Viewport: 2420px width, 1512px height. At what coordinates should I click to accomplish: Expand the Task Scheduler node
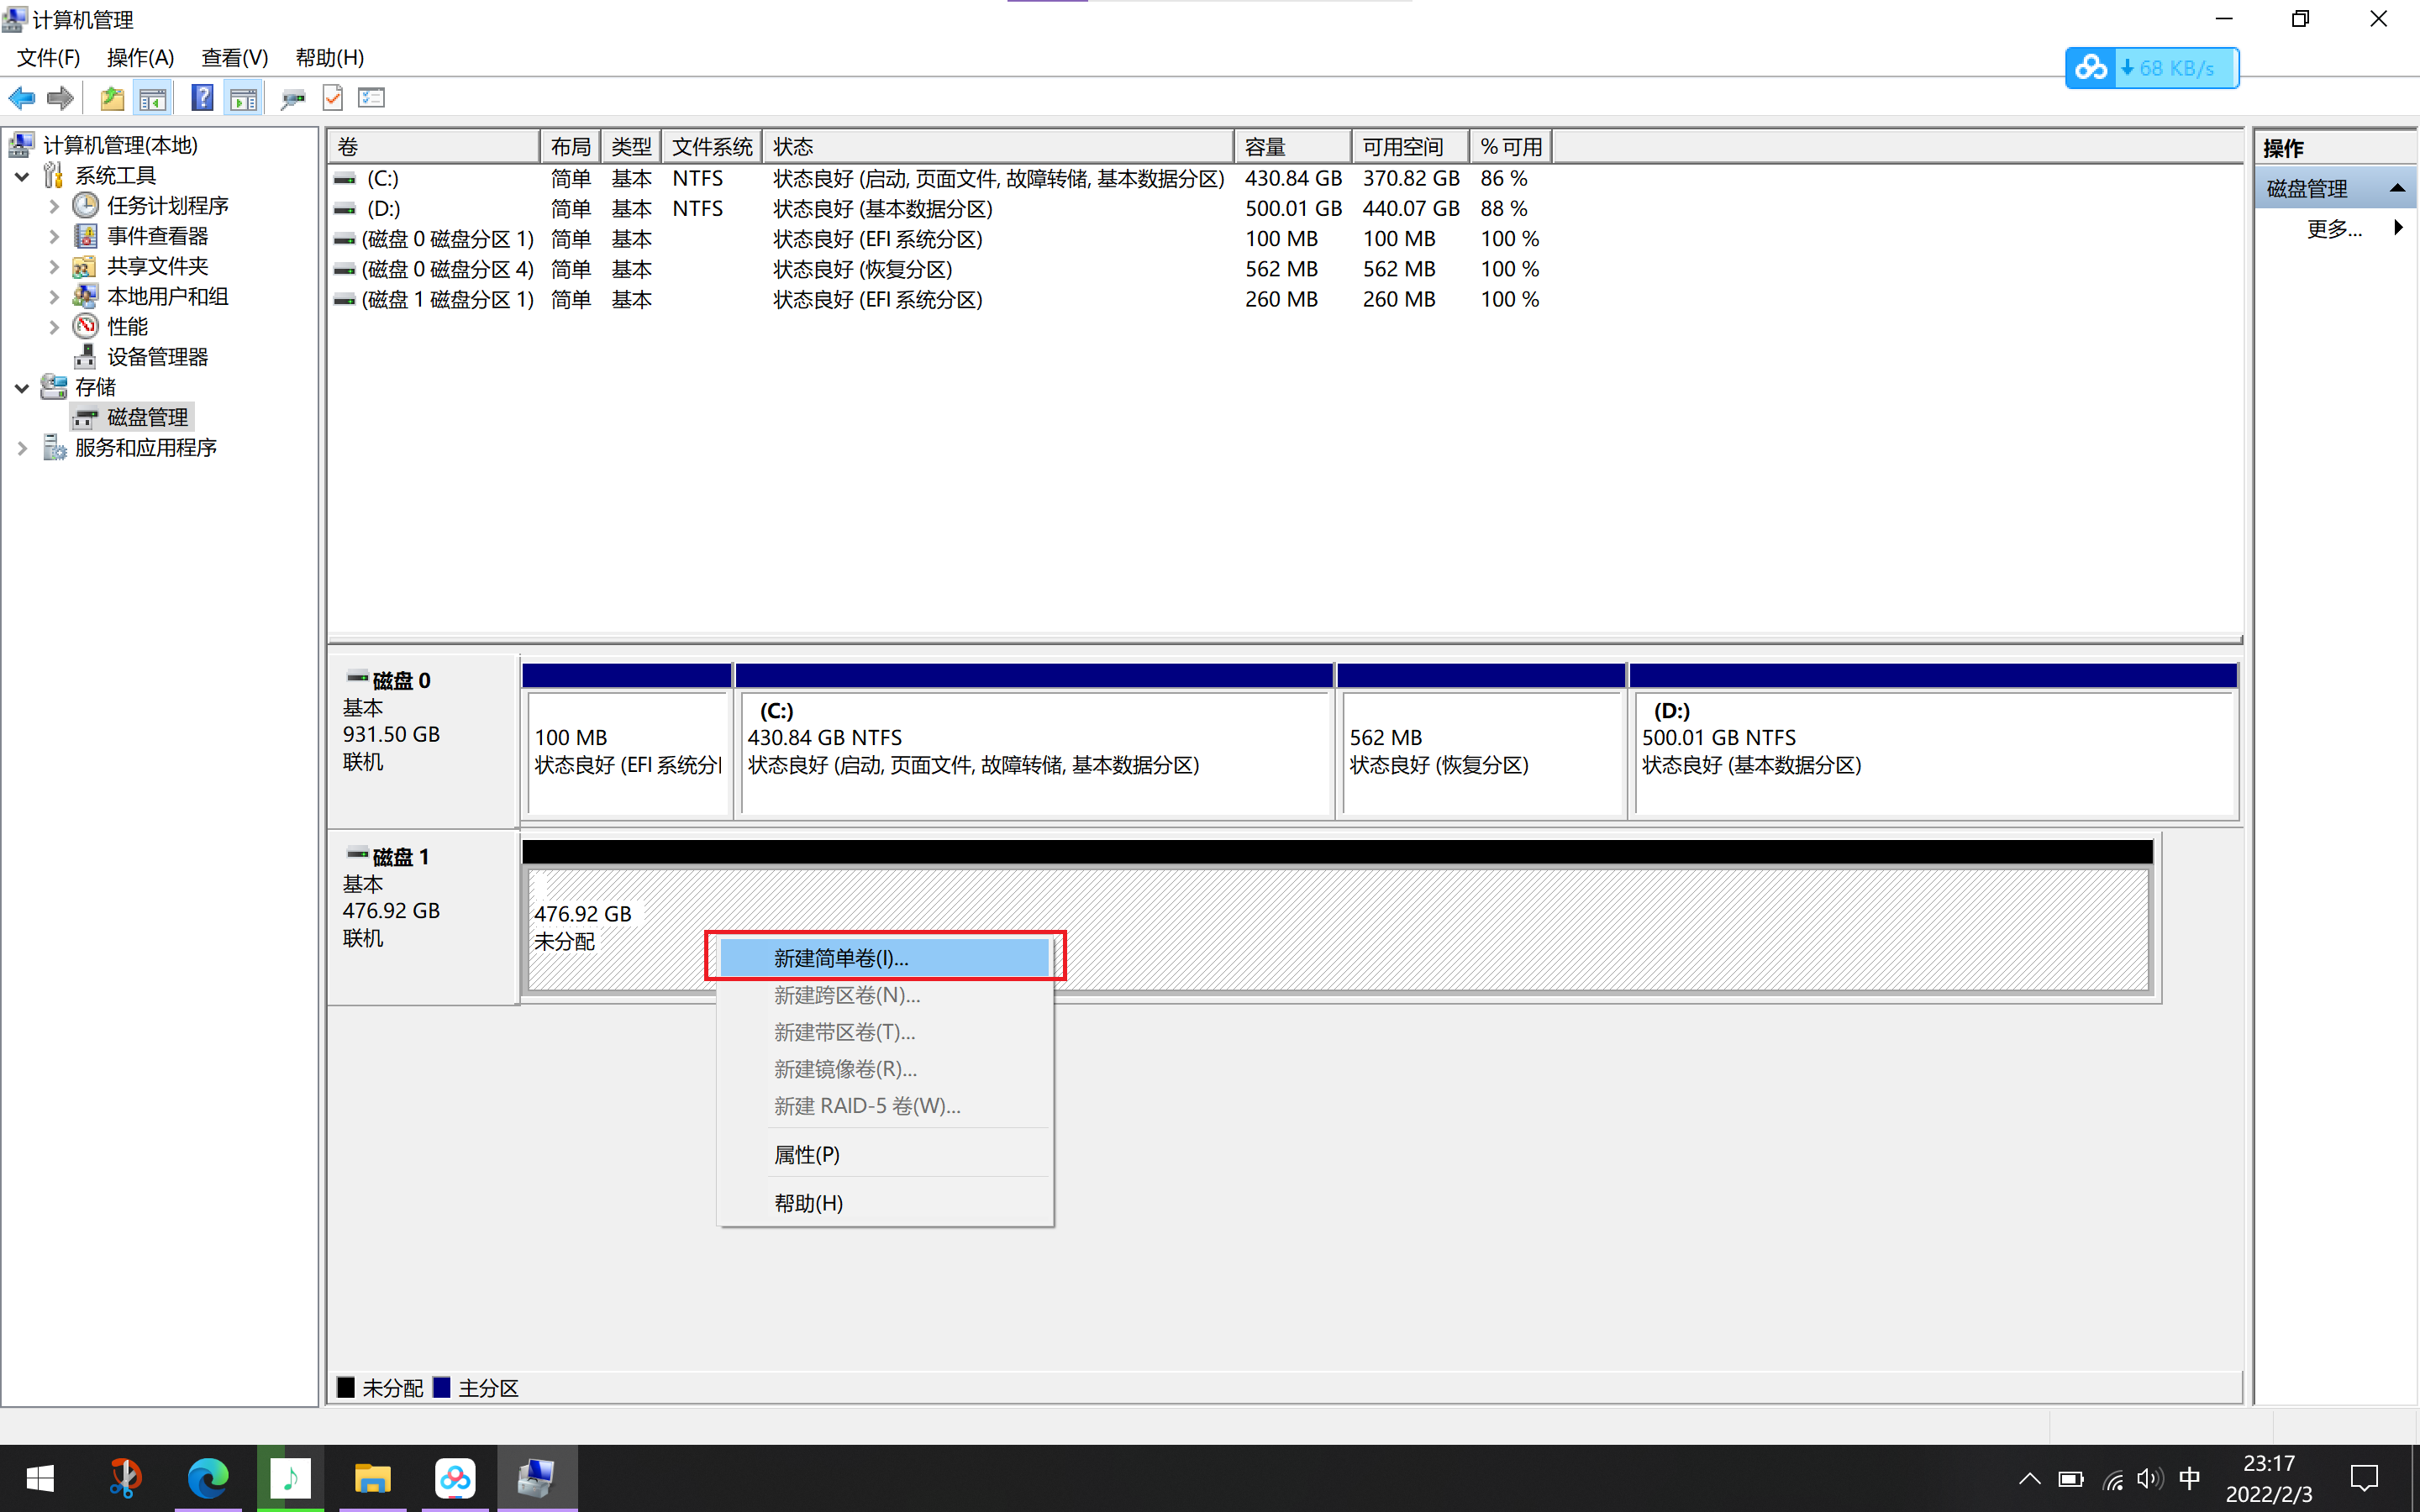point(54,206)
